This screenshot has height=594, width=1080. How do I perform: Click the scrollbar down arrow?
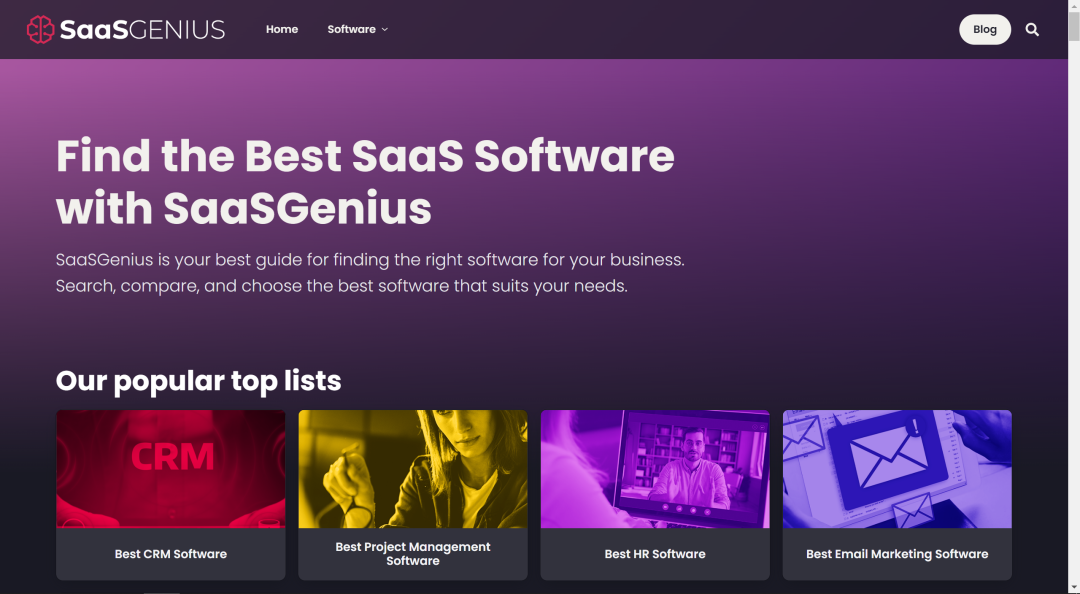tap(1074, 588)
